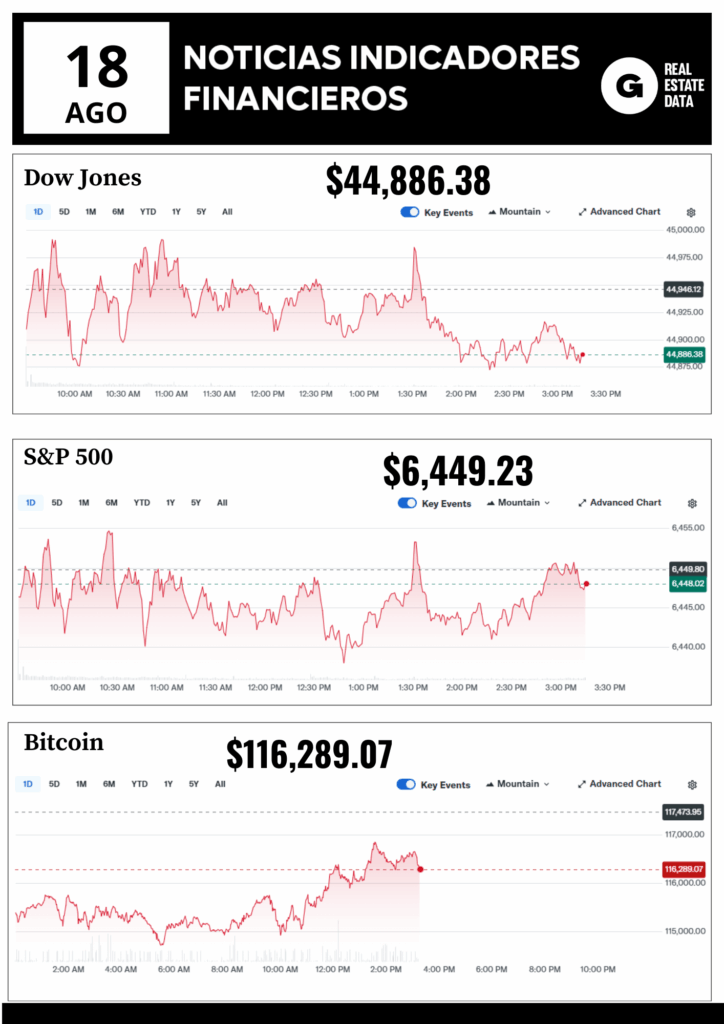
Task: Select 1Y range on Bitcoin chart
Action: point(168,784)
